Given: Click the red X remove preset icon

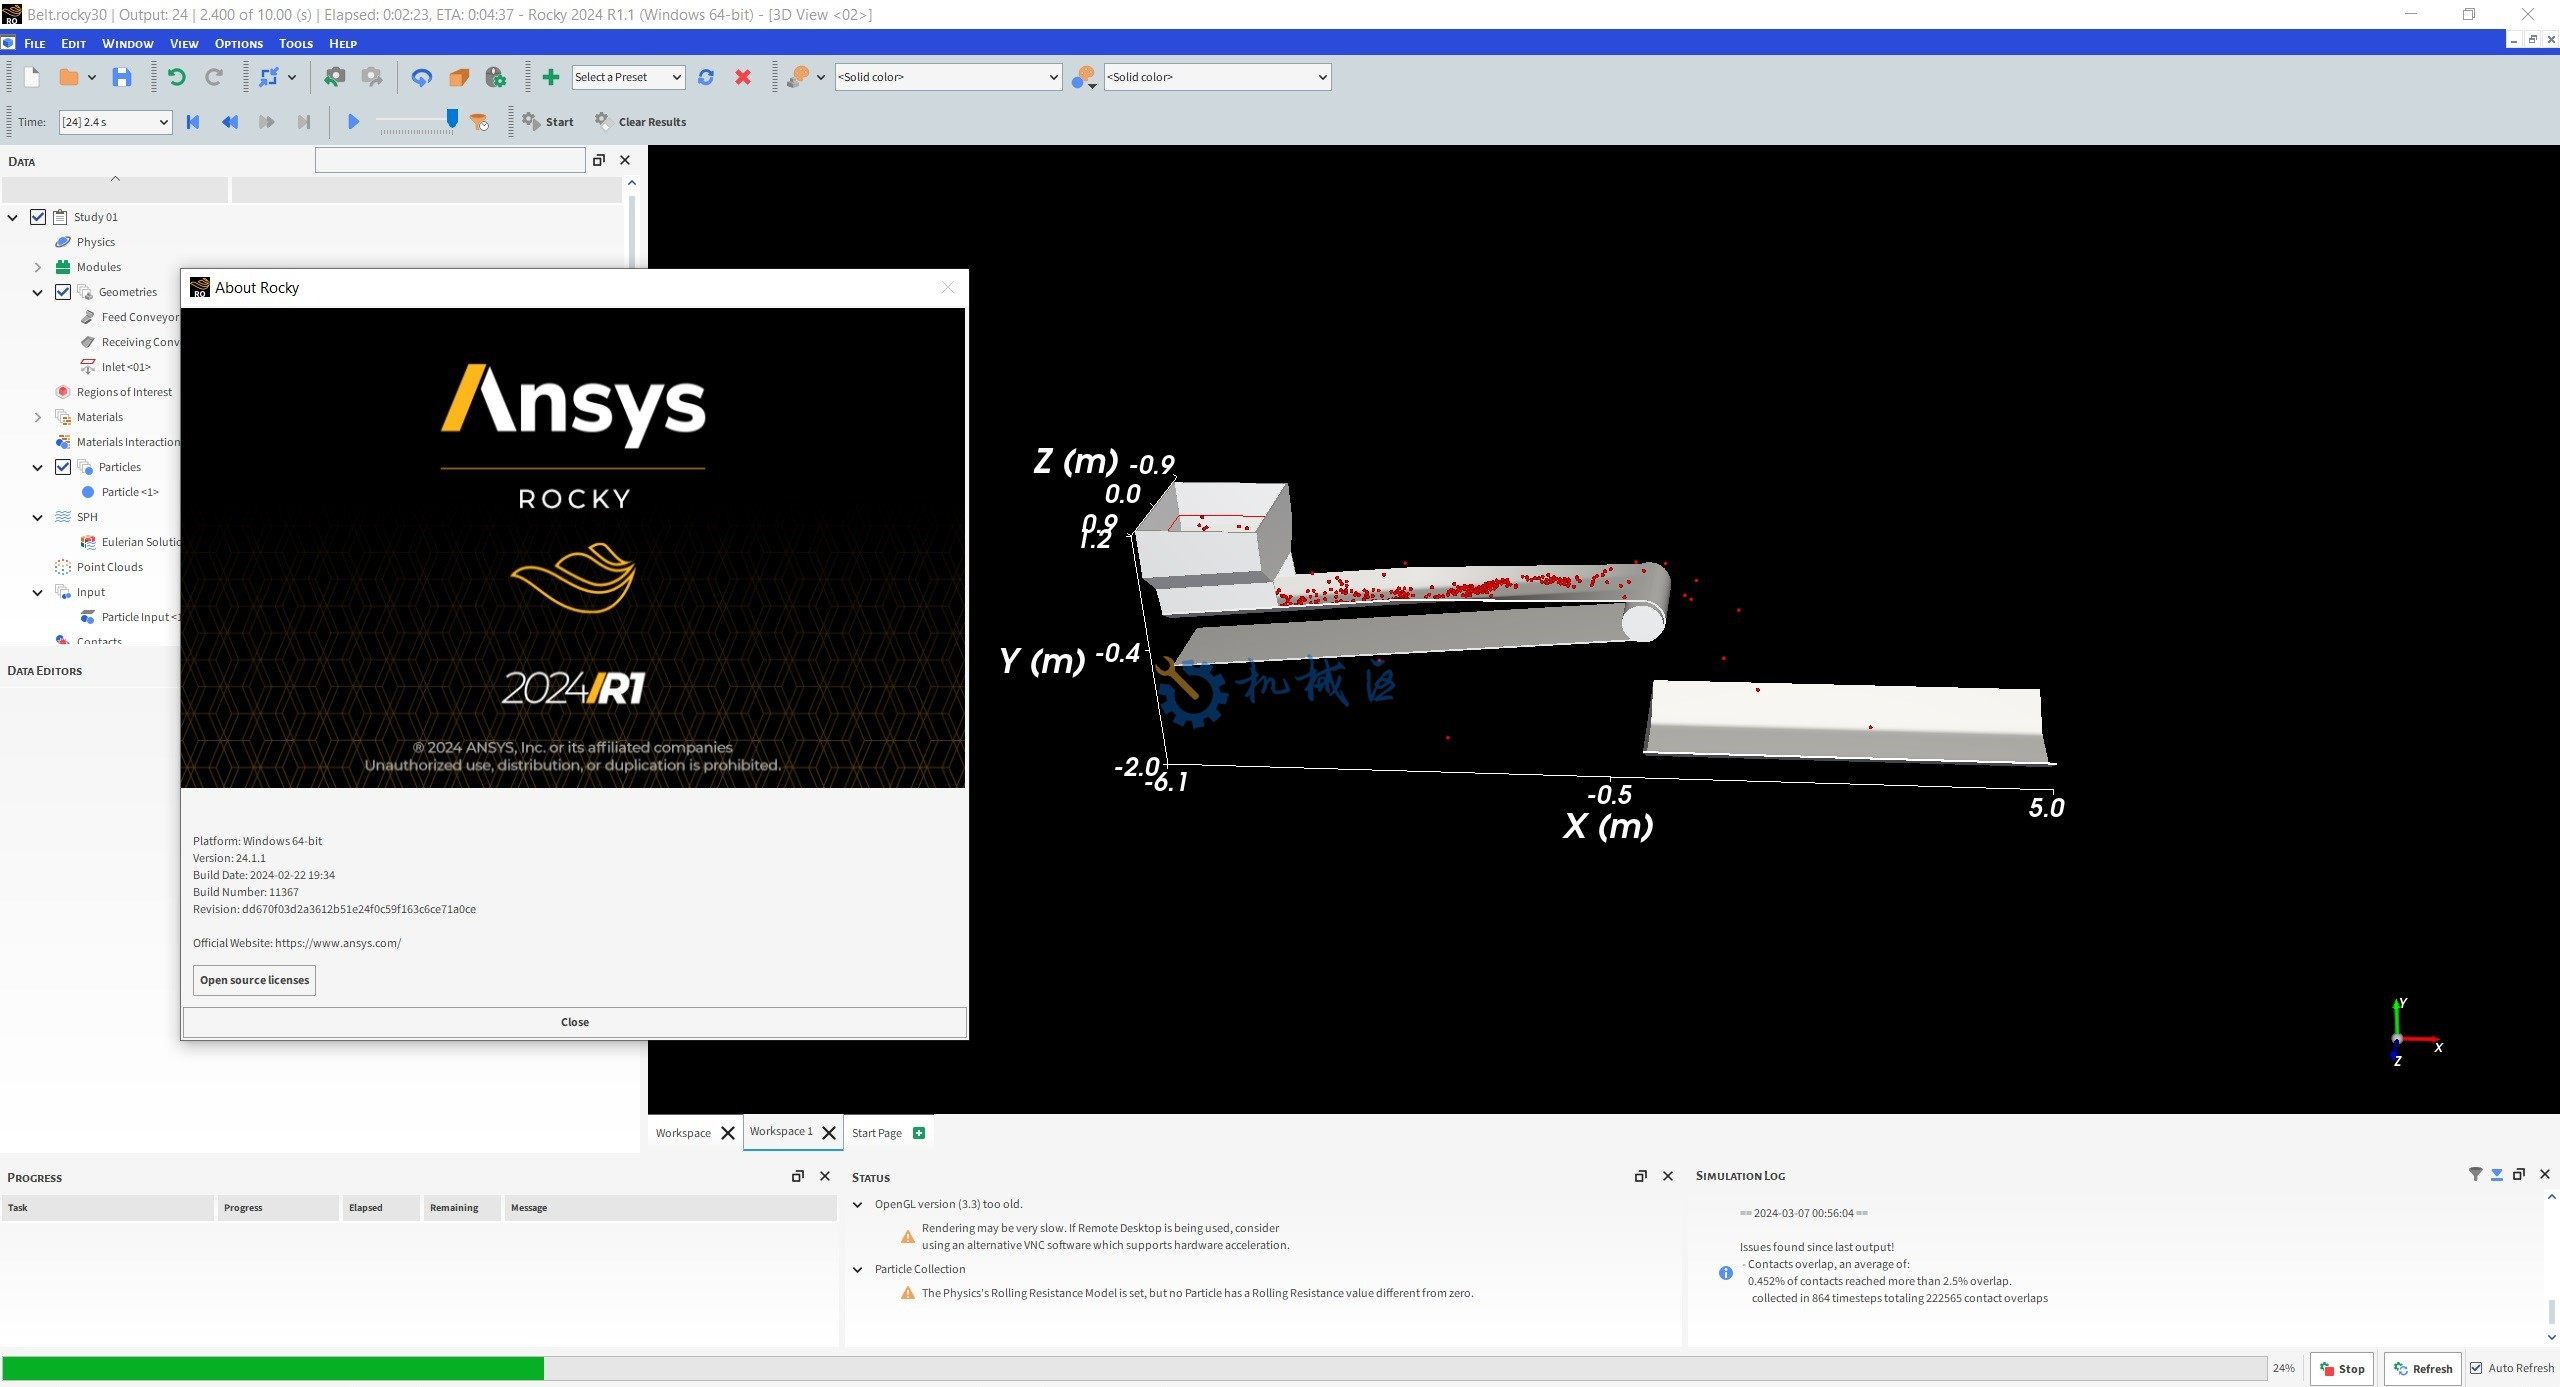Looking at the screenshot, I should [743, 77].
